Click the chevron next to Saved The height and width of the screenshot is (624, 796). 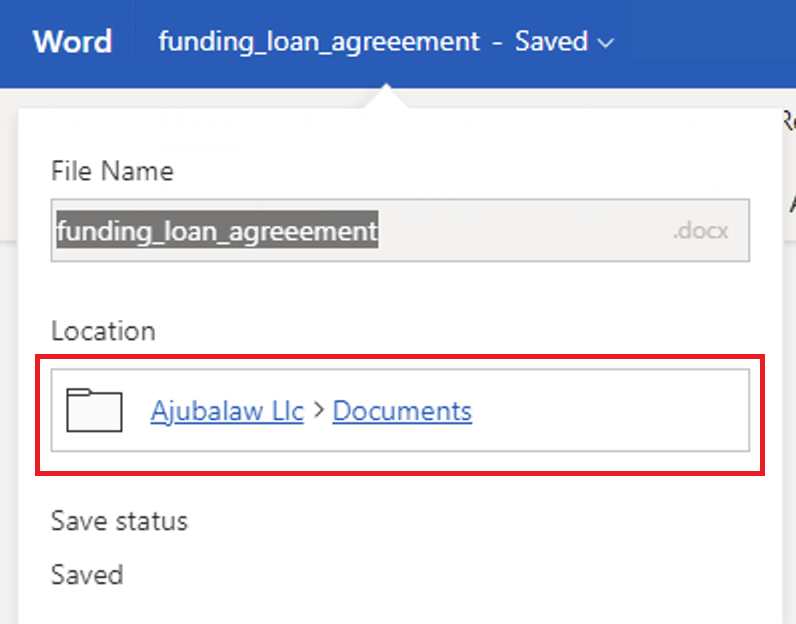click(x=605, y=43)
